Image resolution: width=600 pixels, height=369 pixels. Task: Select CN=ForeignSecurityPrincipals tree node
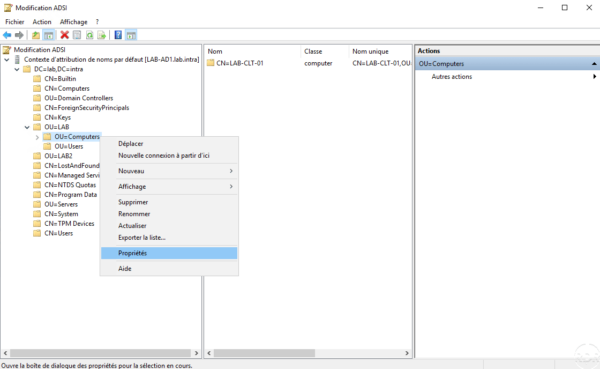[x=86, y=108]
